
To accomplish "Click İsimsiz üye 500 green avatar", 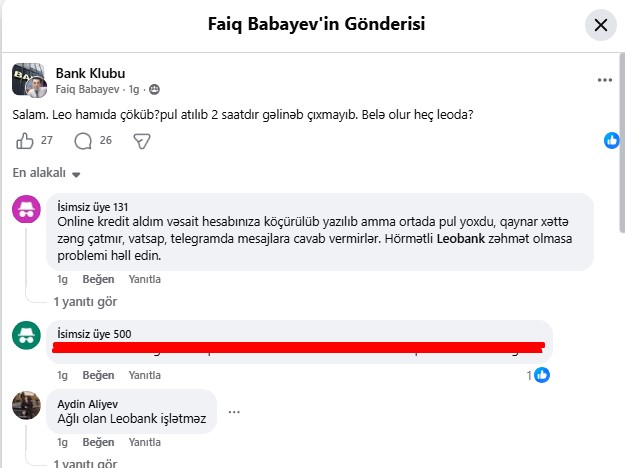I will coord(26,335).
